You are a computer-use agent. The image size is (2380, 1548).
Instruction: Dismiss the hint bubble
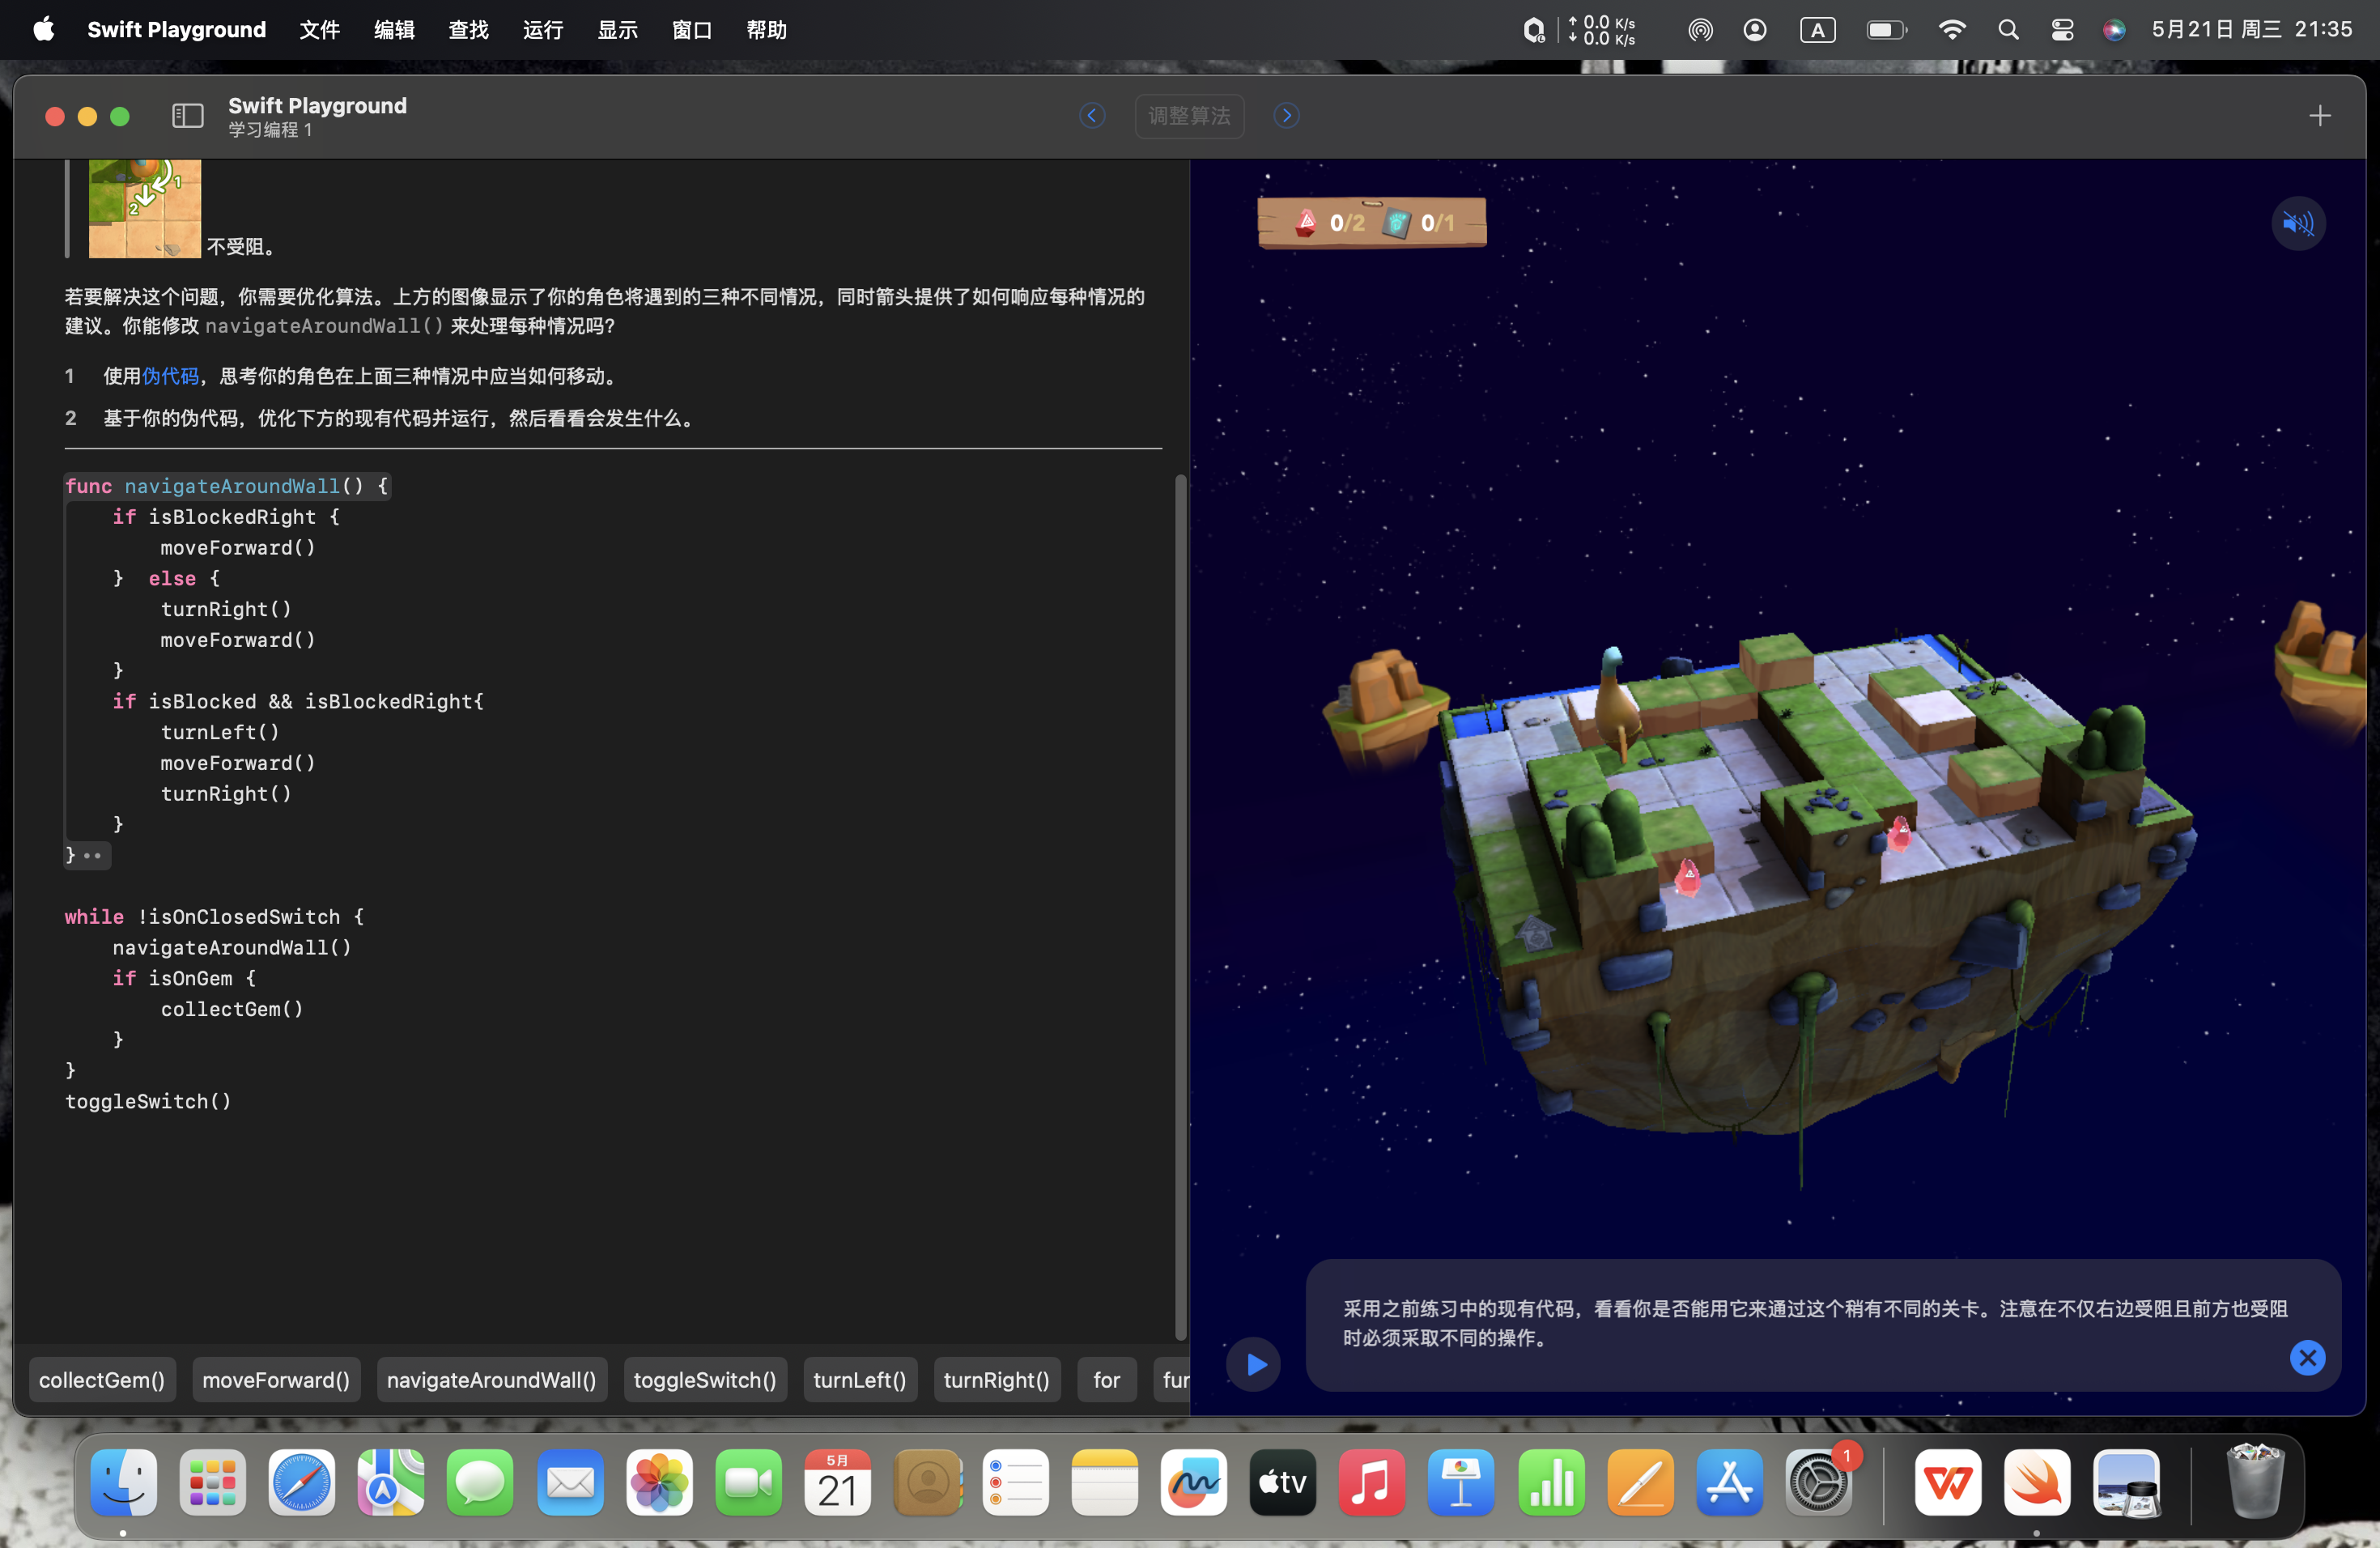point(2307,1358)
